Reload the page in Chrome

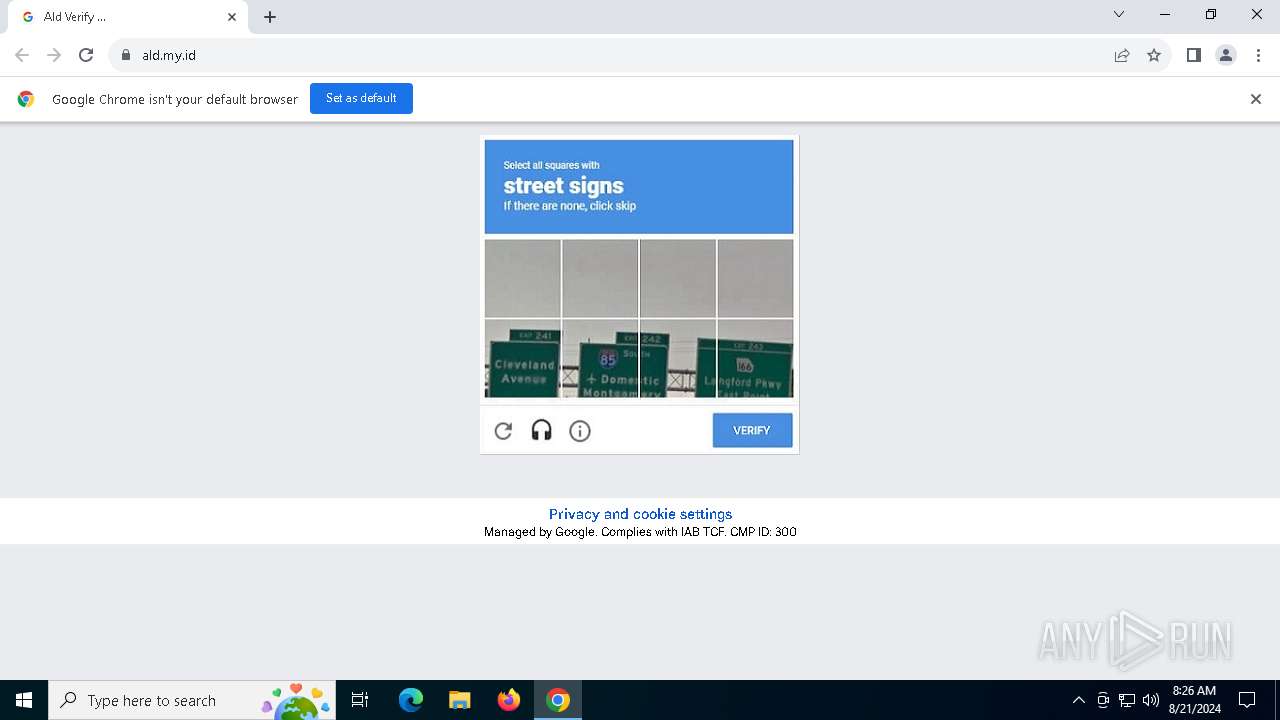click(x=86, y=55)
